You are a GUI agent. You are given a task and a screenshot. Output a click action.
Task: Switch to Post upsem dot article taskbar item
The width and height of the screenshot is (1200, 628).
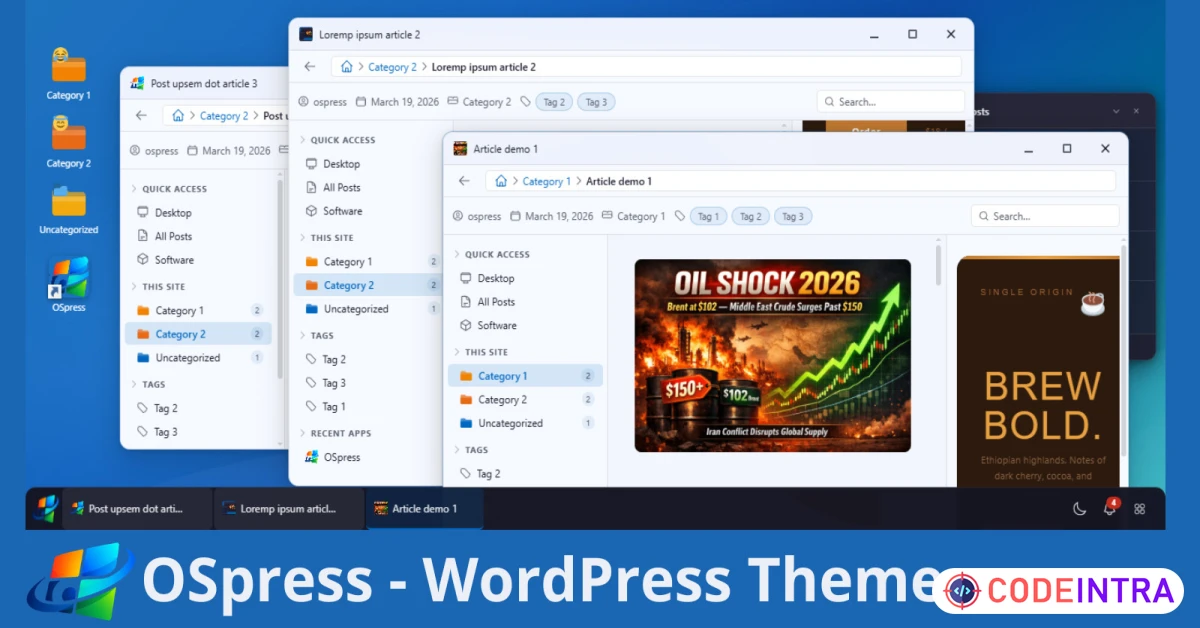point(138,508)
